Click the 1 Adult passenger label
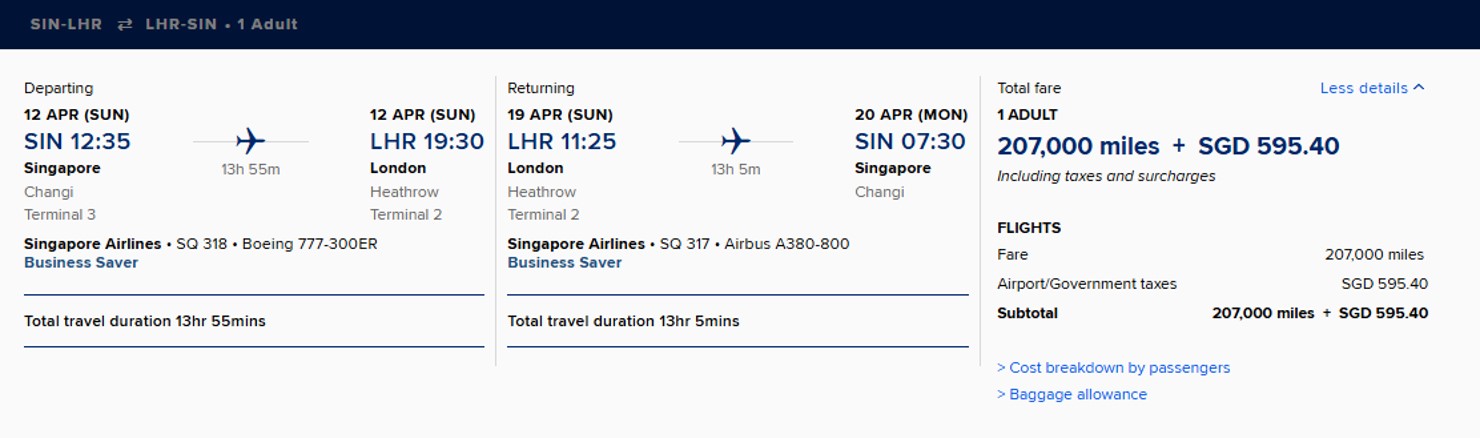Image resolution: width=1480 pixels, height=438 pixels. pyautogui.click(x=267, y=24)
